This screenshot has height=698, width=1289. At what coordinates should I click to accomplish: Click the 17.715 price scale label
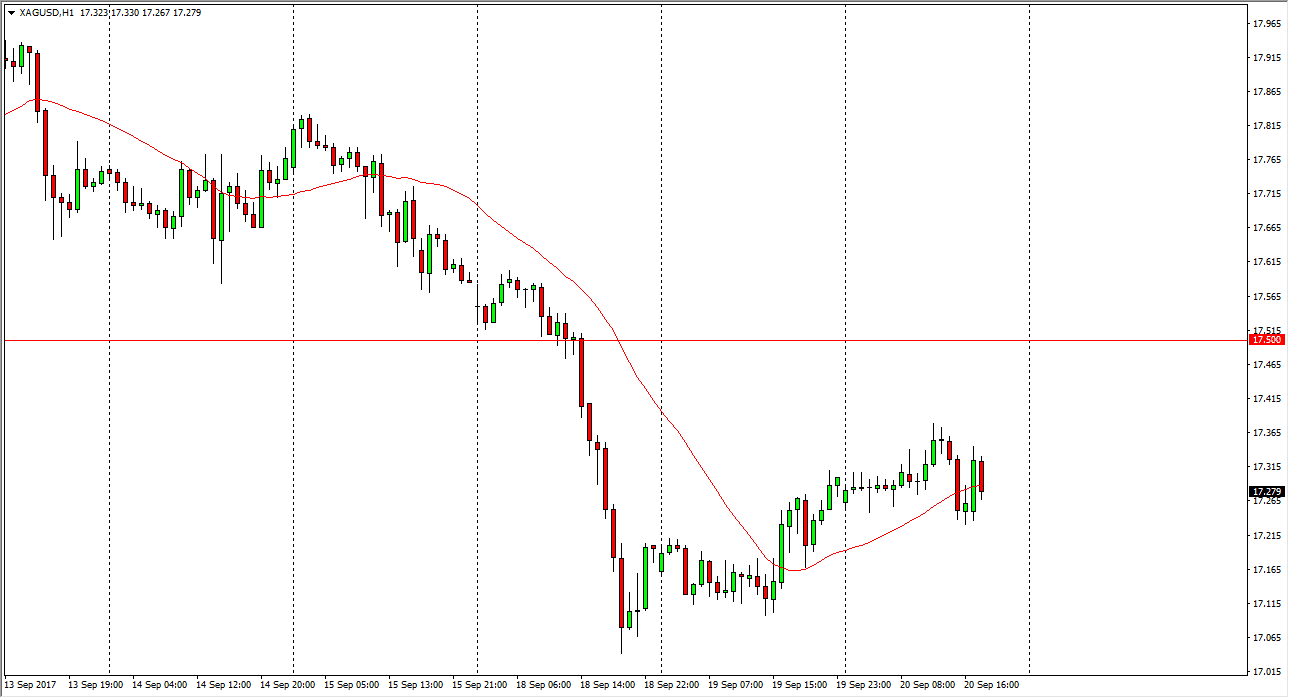pos(1266,194)
